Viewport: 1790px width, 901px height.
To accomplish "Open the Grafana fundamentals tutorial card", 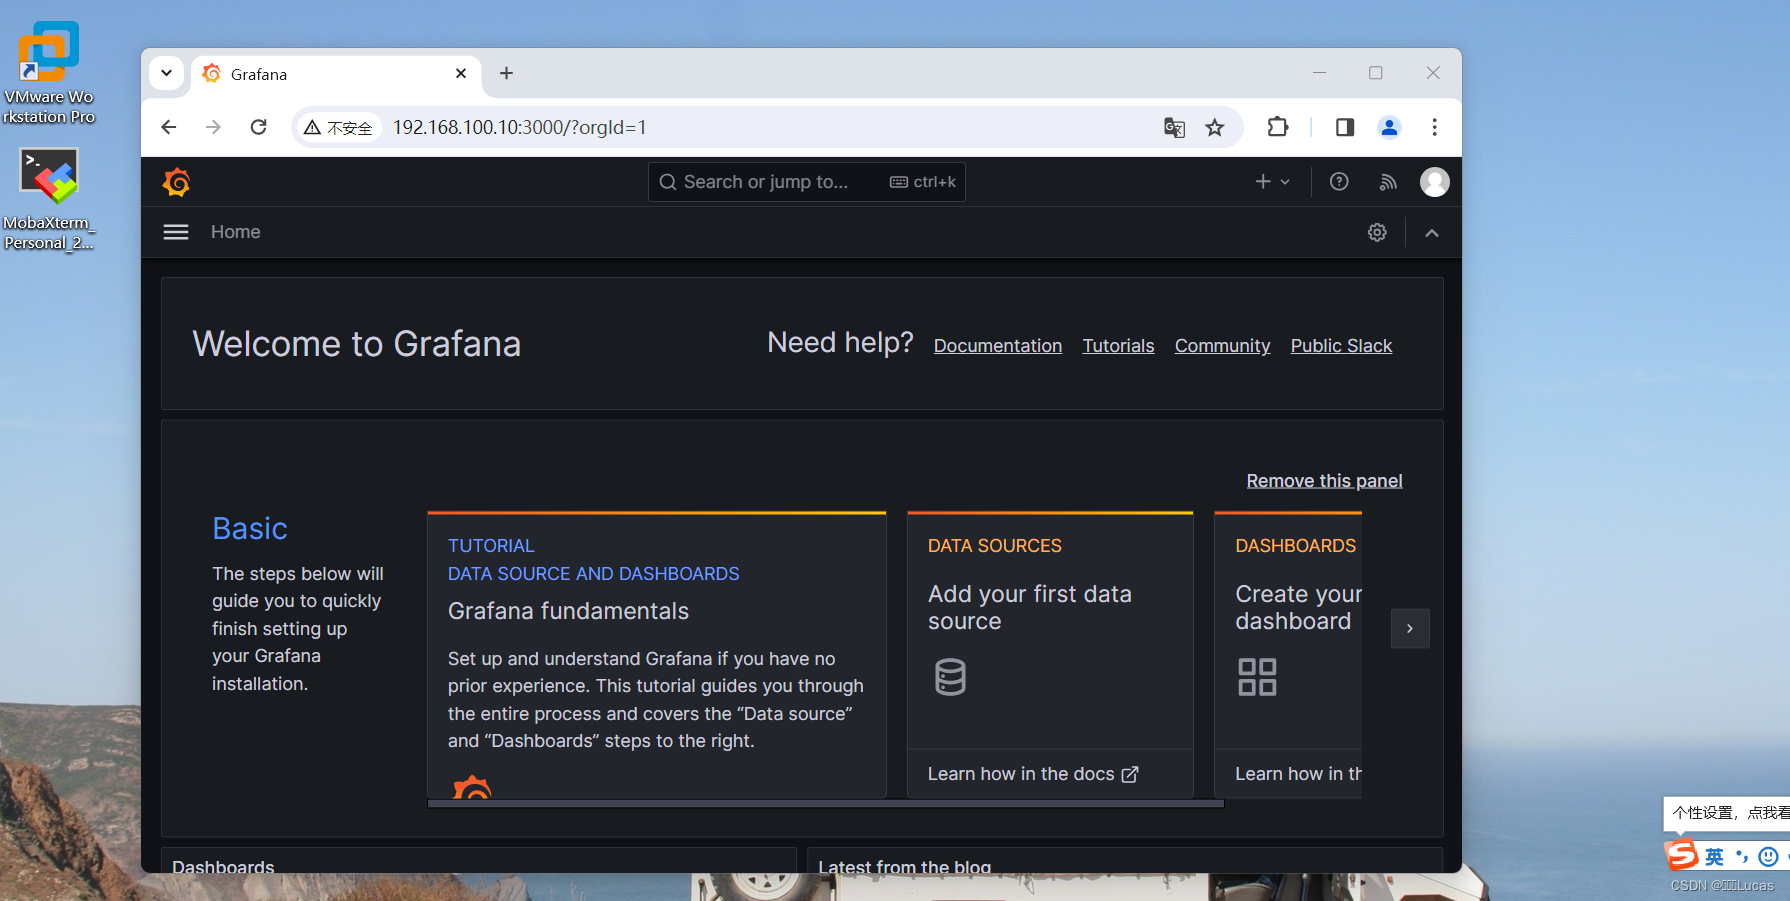I will [657, 655].
